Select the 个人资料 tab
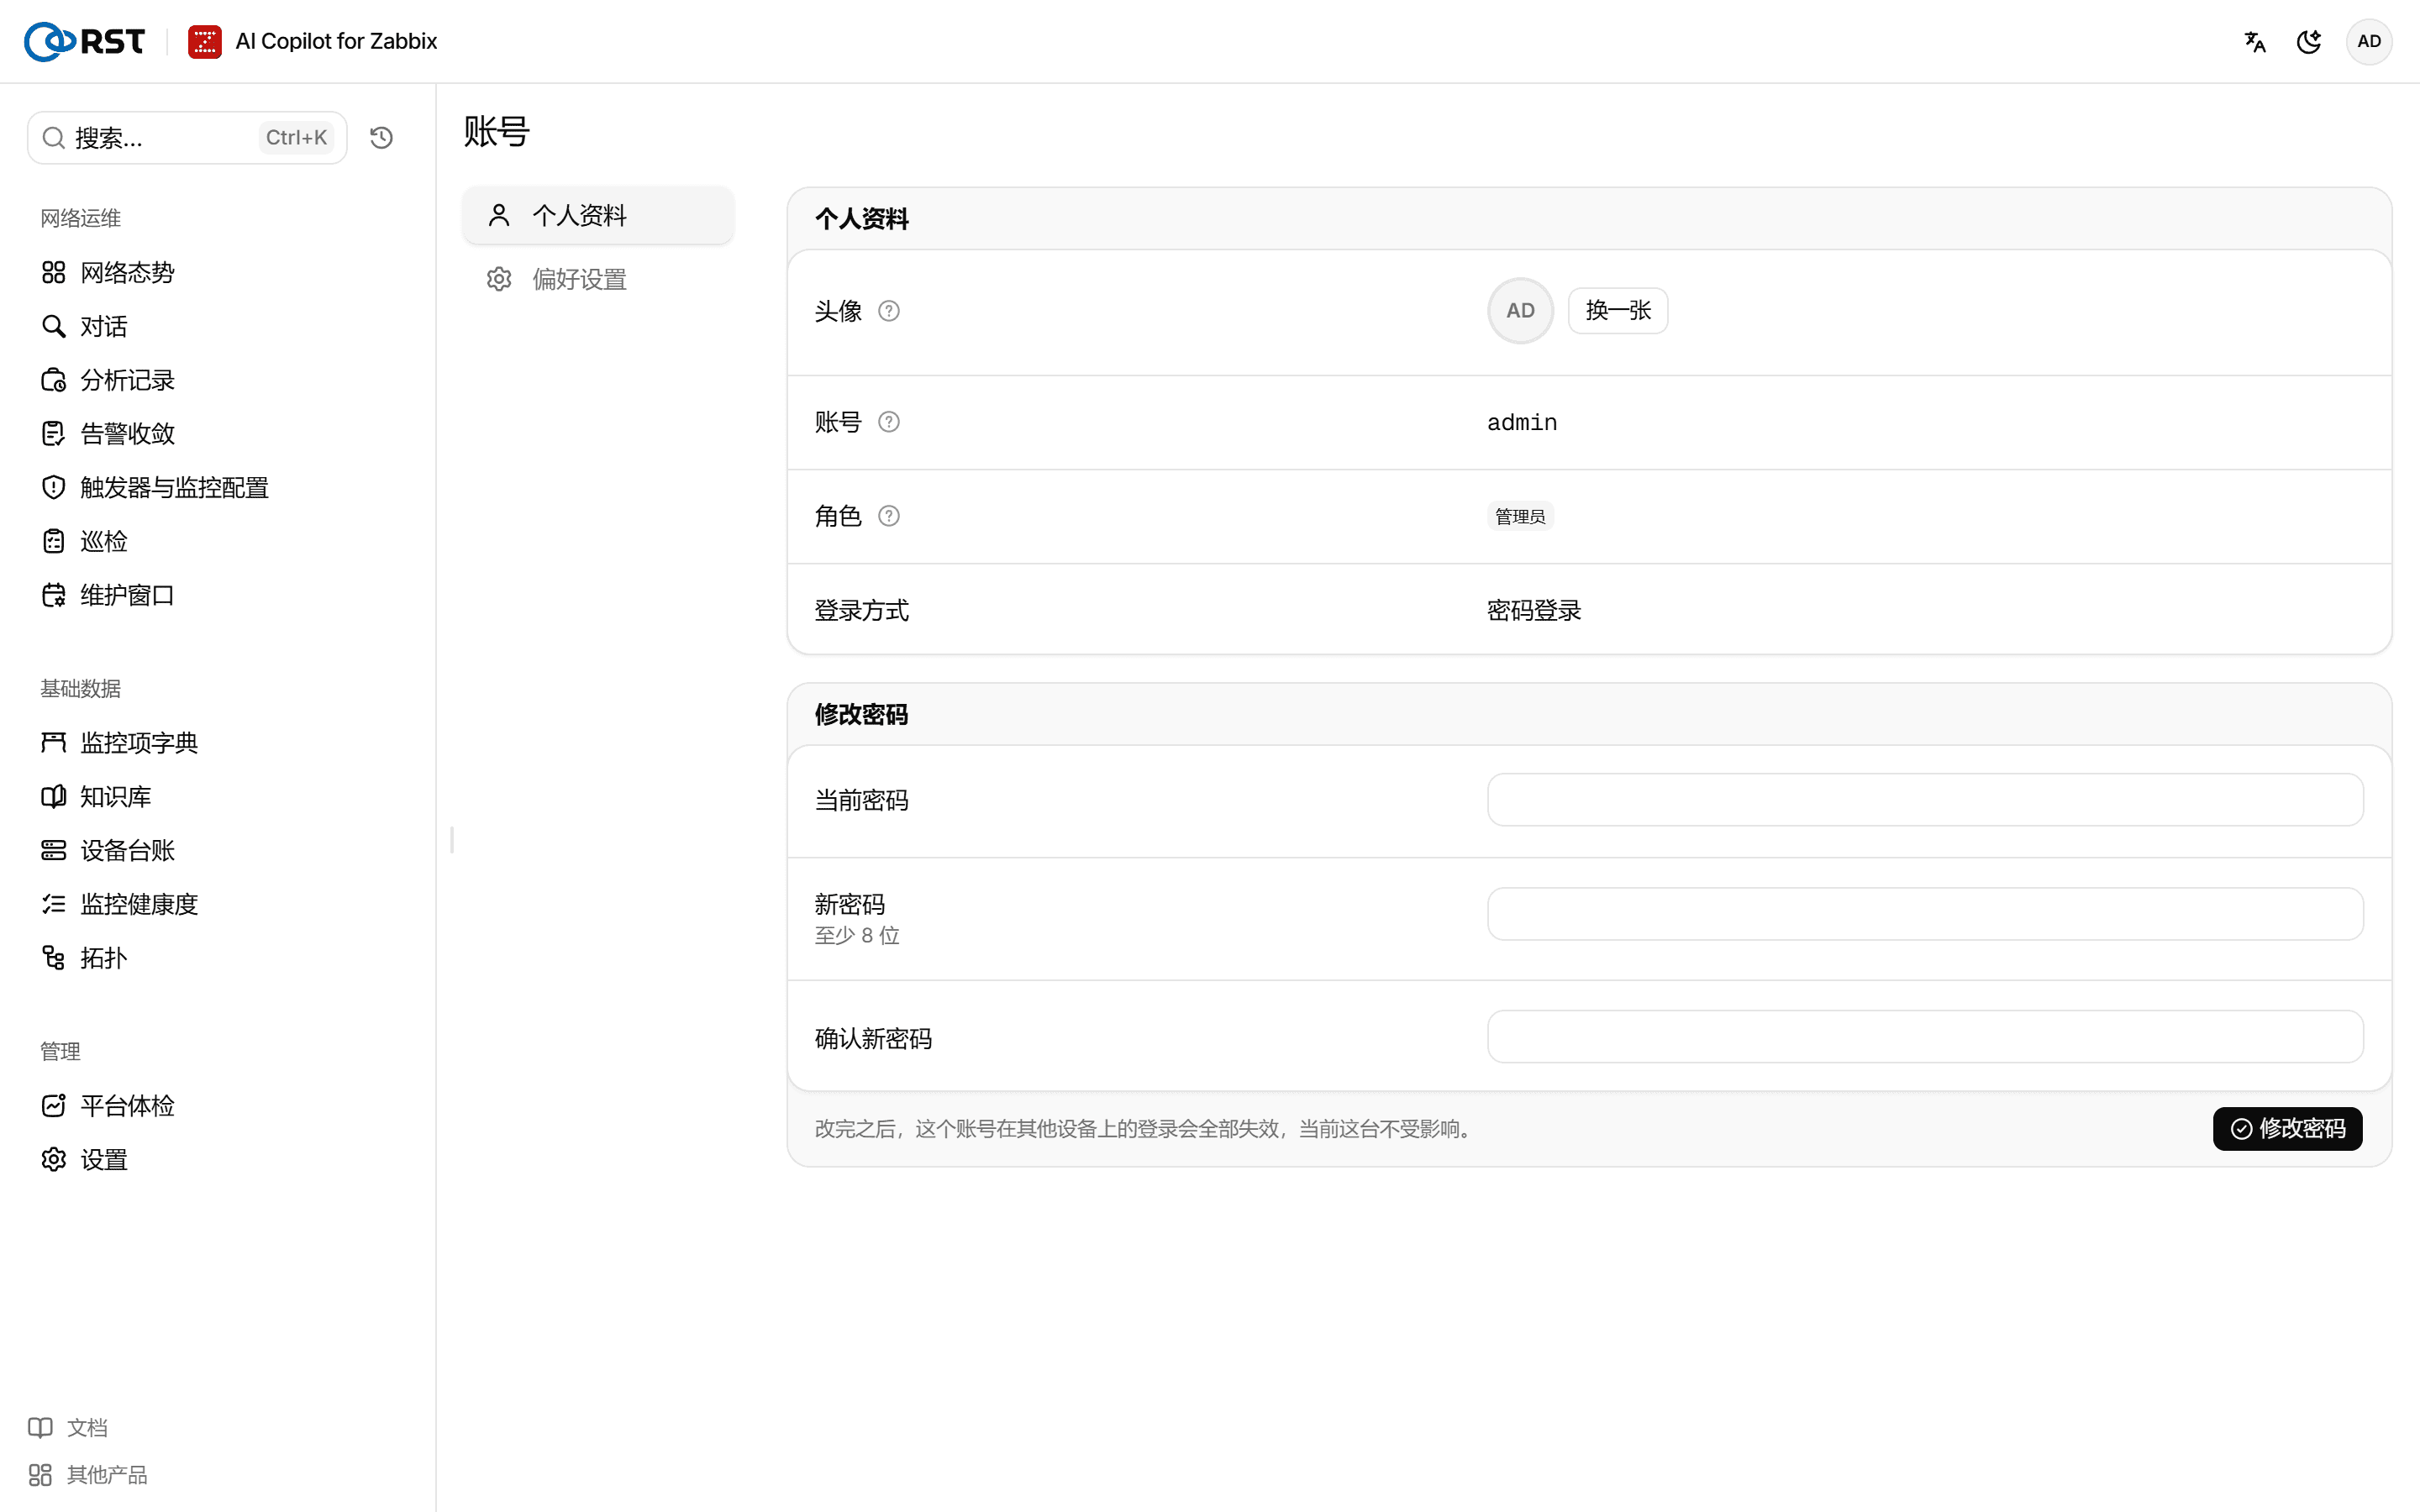The height and width of the screenshot is (1512, 2420). pyautogui.click(x=598, y=215)
